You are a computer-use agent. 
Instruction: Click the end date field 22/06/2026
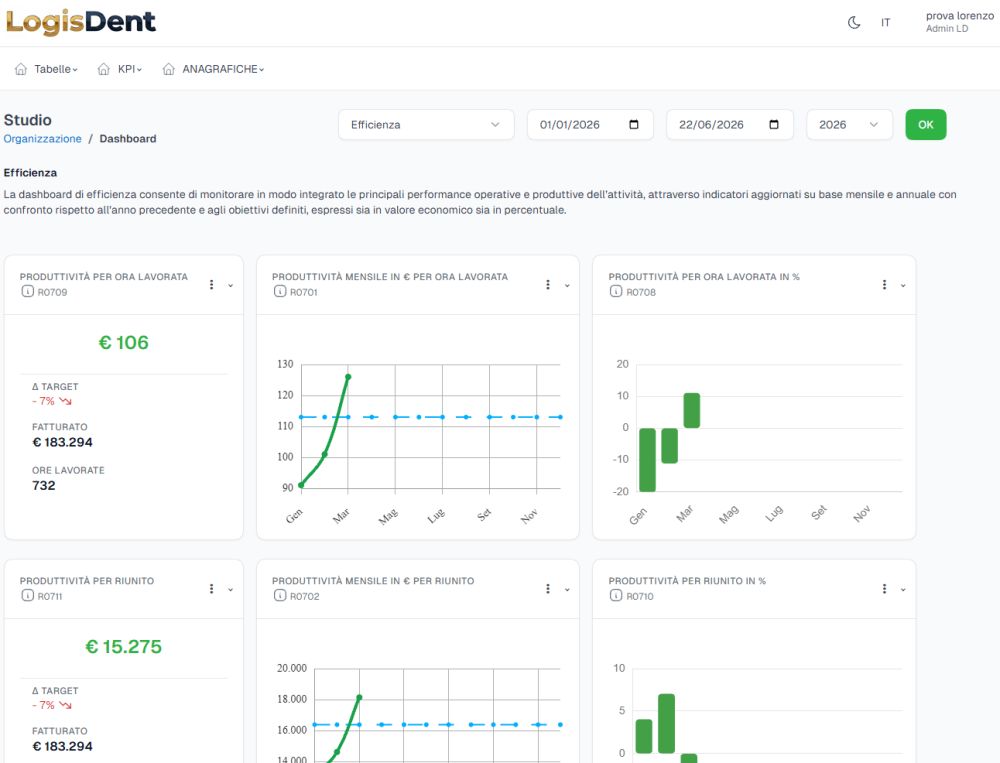click(x=730, y=124)
